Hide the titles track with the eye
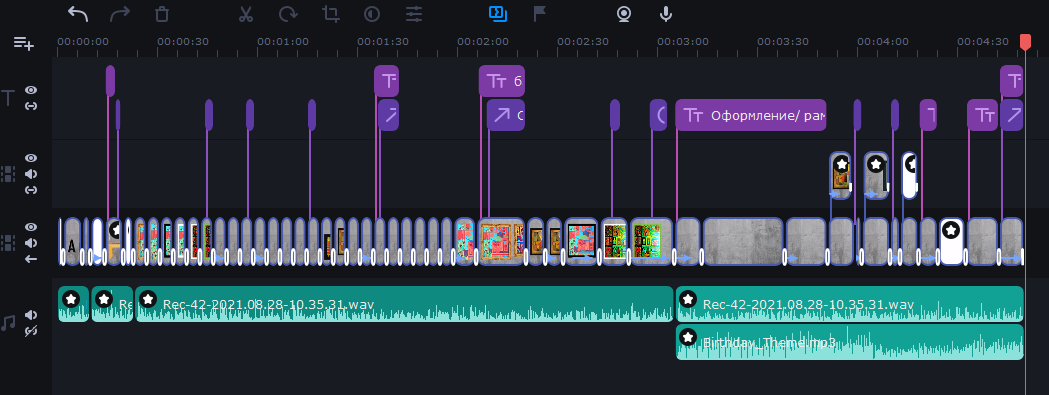This screenshot has width=1049, height=395. (31, 90)
